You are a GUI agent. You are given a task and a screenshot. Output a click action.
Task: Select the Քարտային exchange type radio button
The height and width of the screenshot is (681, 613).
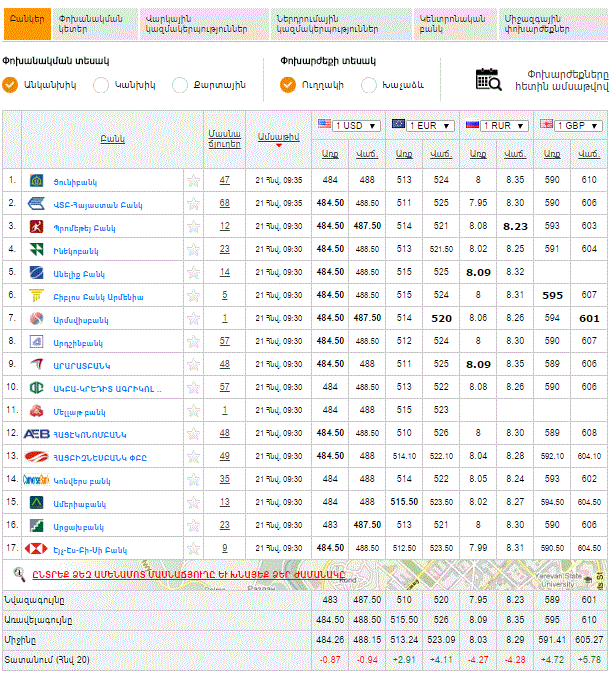pyautogui.click(x=180, y=85)
